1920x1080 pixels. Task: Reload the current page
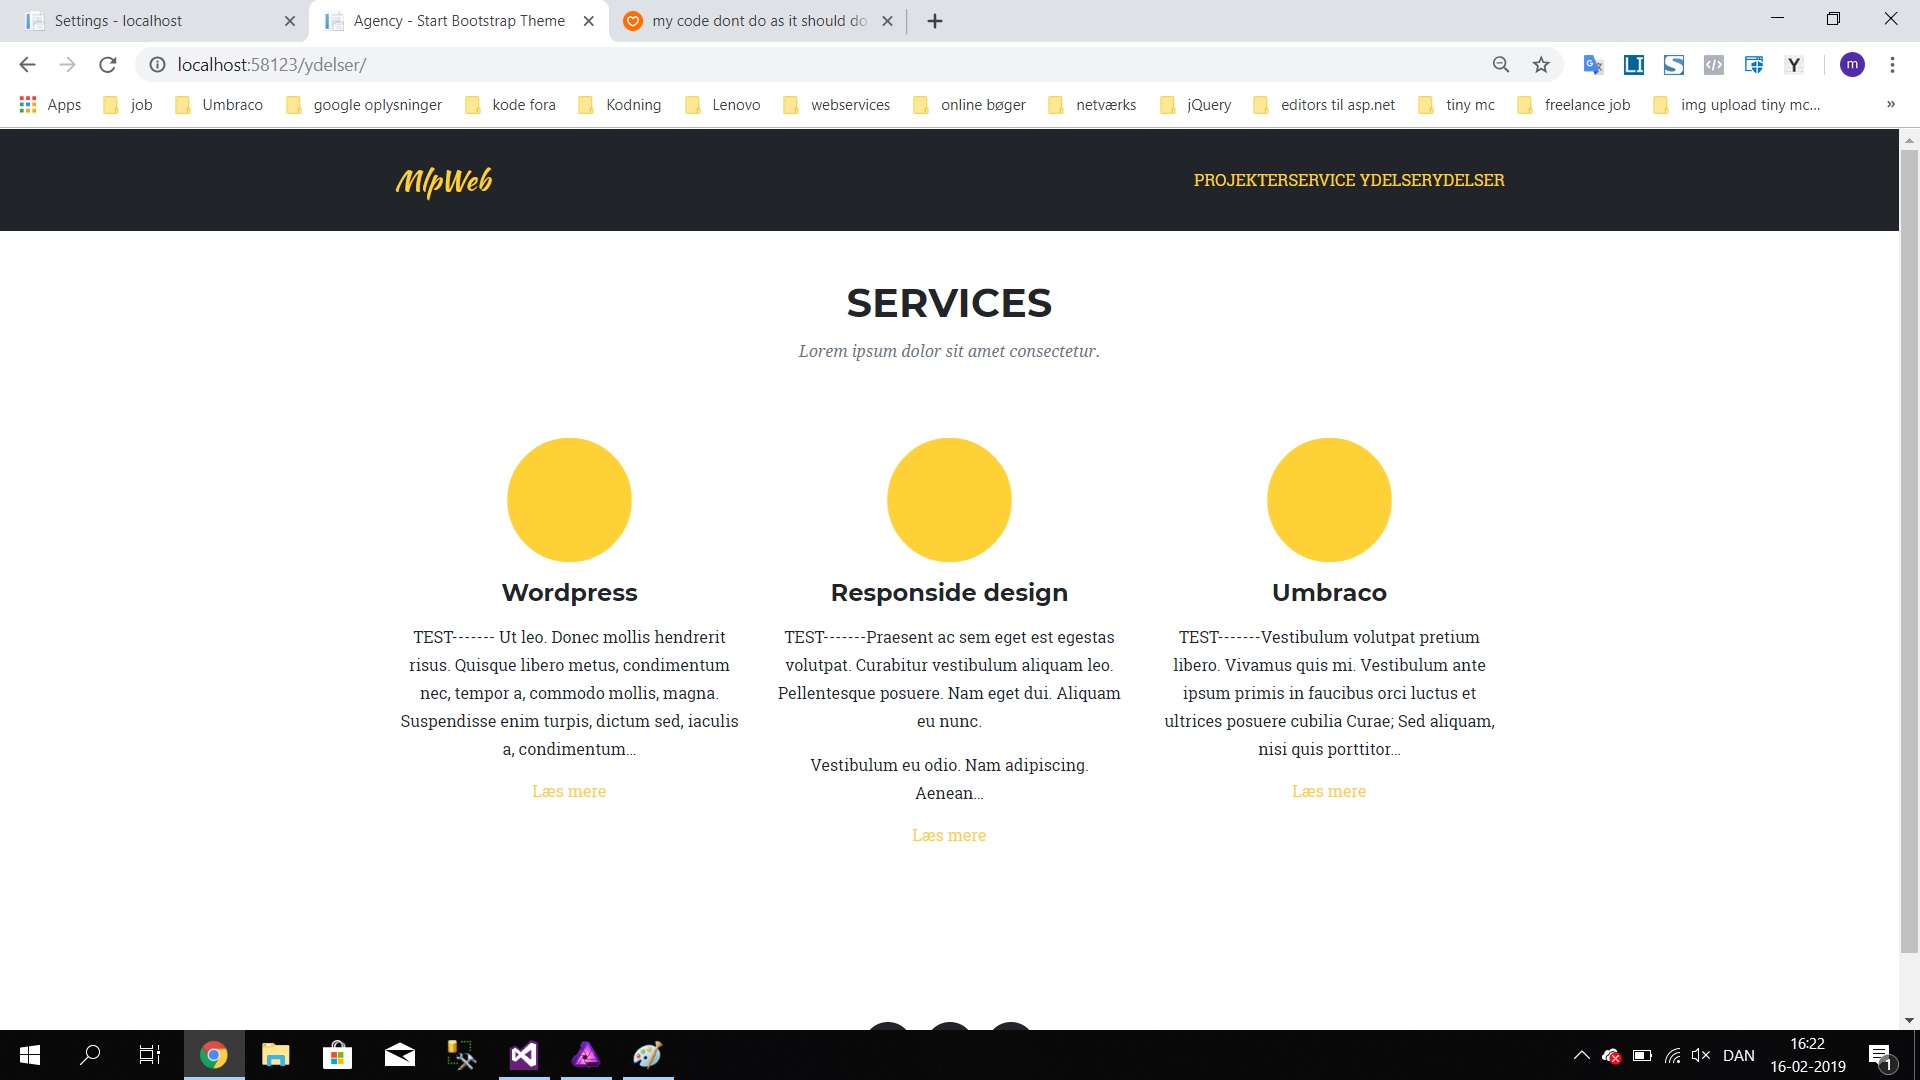pyautogui.click(x=108, y=65)
